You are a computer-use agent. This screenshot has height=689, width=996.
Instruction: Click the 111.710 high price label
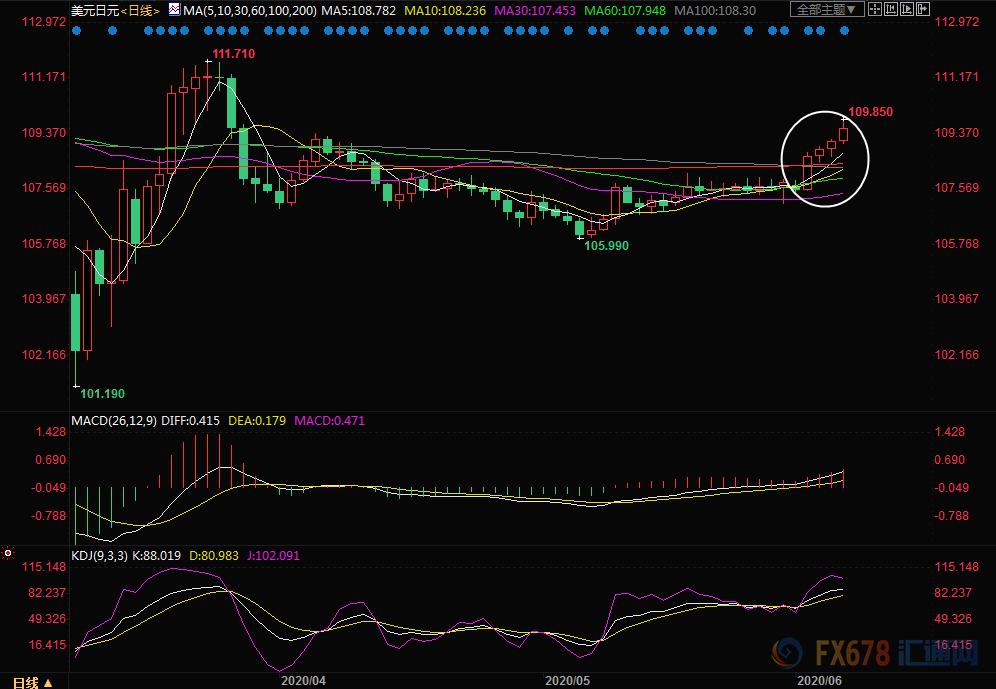tap(234, 54)
